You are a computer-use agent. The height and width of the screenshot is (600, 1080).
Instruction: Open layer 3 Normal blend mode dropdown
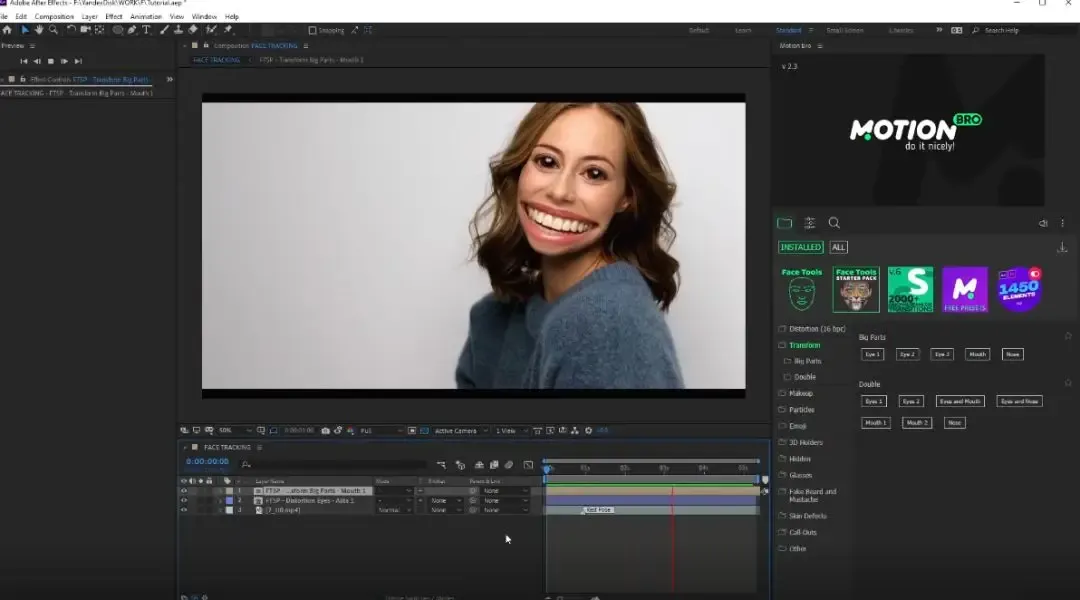coord(395,510)
